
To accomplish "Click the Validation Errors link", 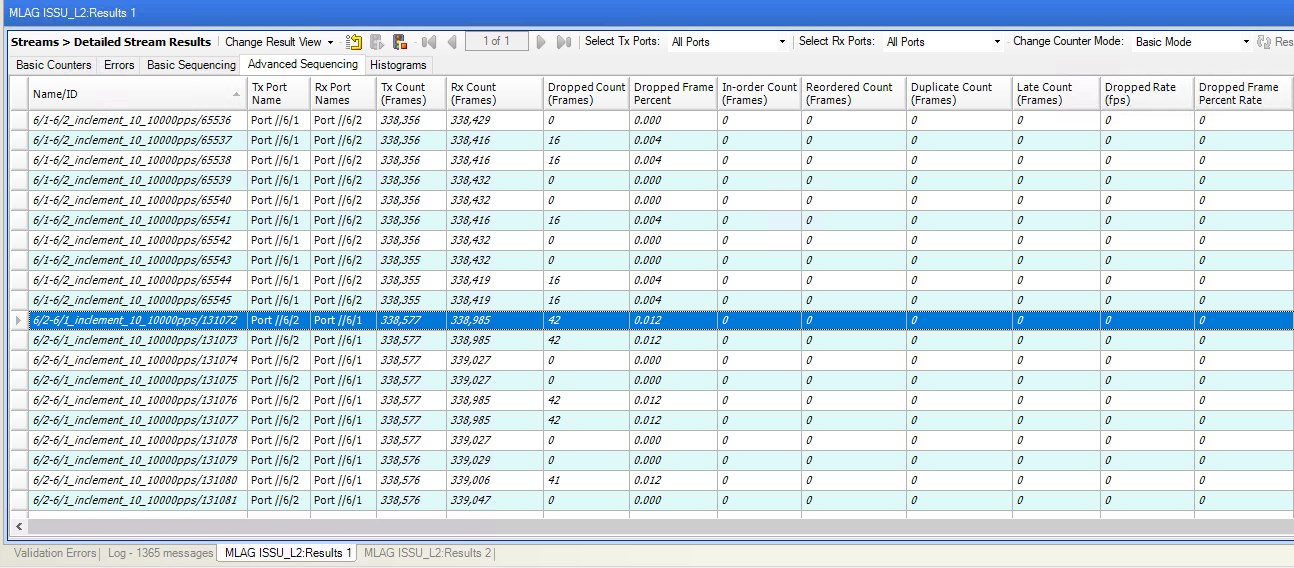I will pyautogui.click(x=55, y=553).
